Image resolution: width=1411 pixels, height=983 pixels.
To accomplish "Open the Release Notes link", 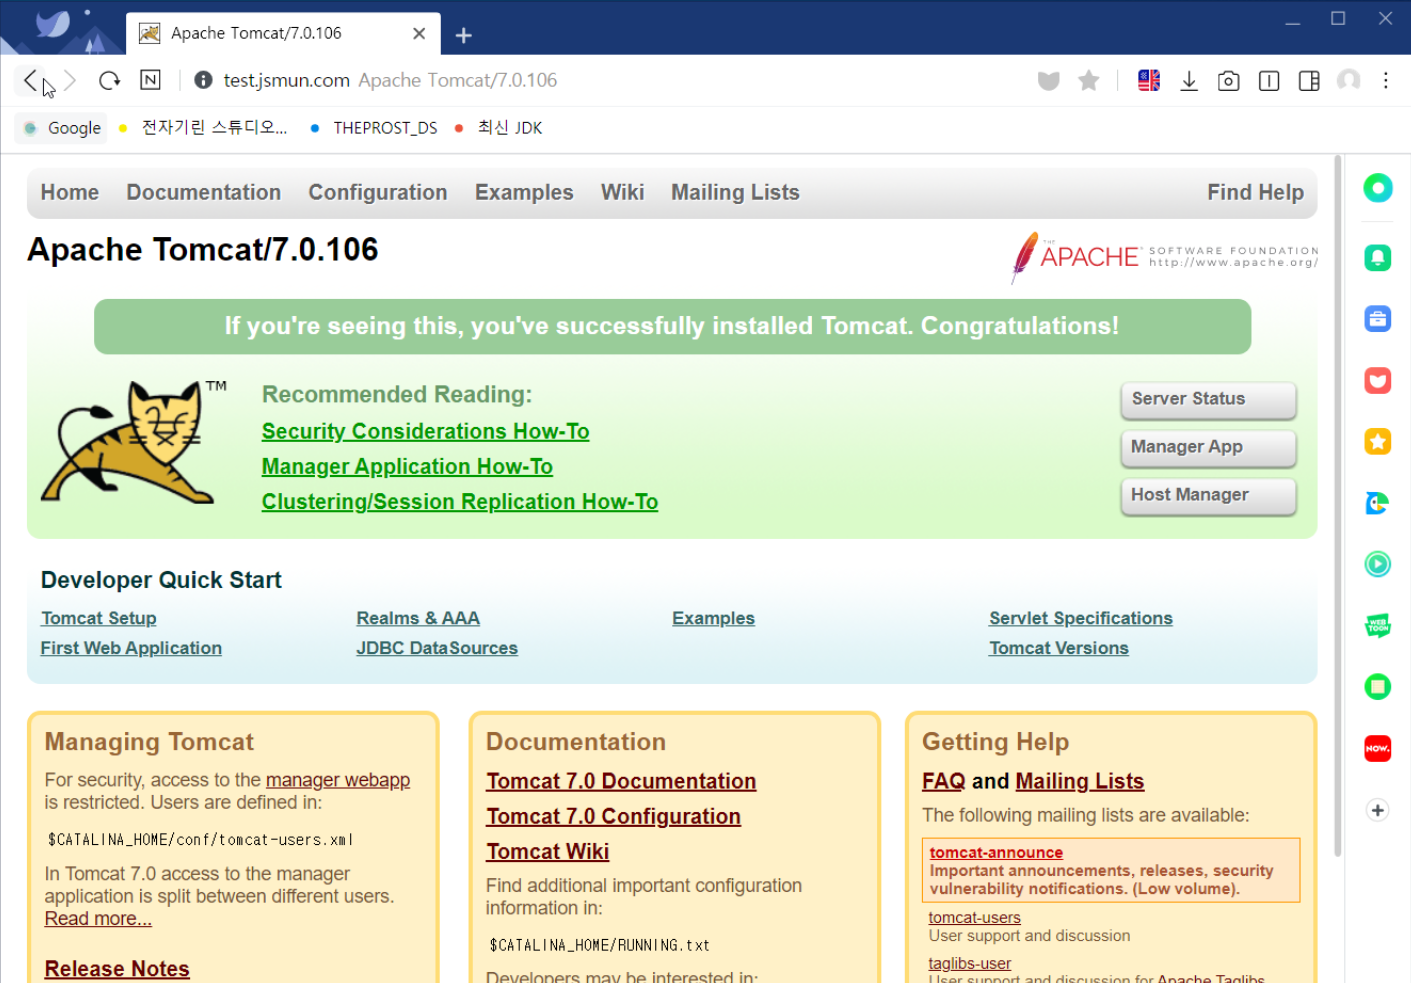I will (x=117, y=969).
